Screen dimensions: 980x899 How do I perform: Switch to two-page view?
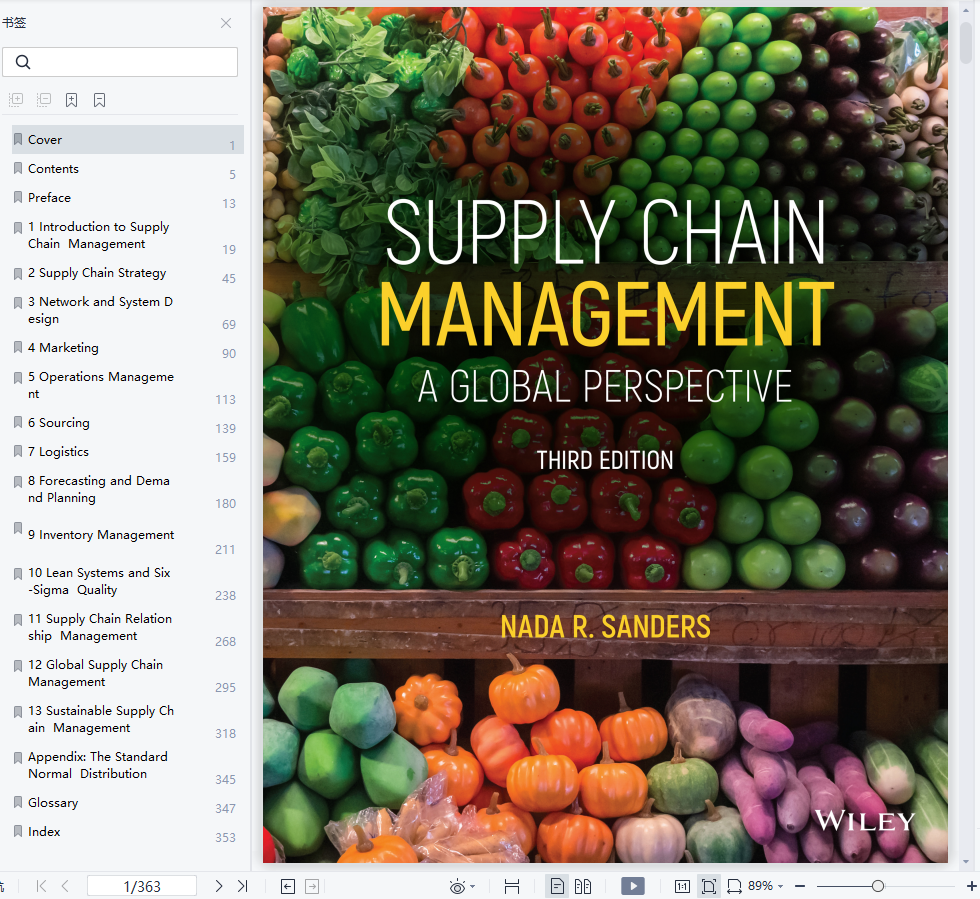583,886
